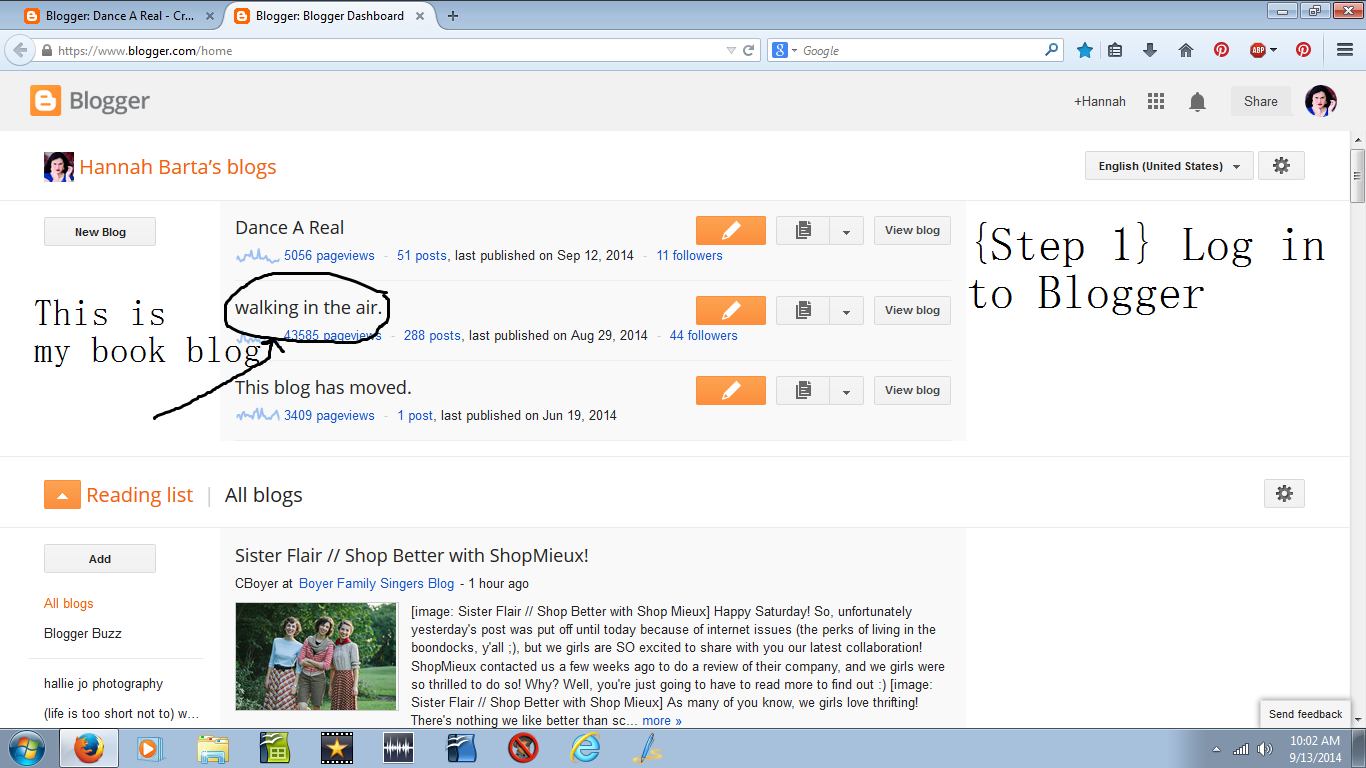Open the Windows Start menu

(x=27, y=748)
